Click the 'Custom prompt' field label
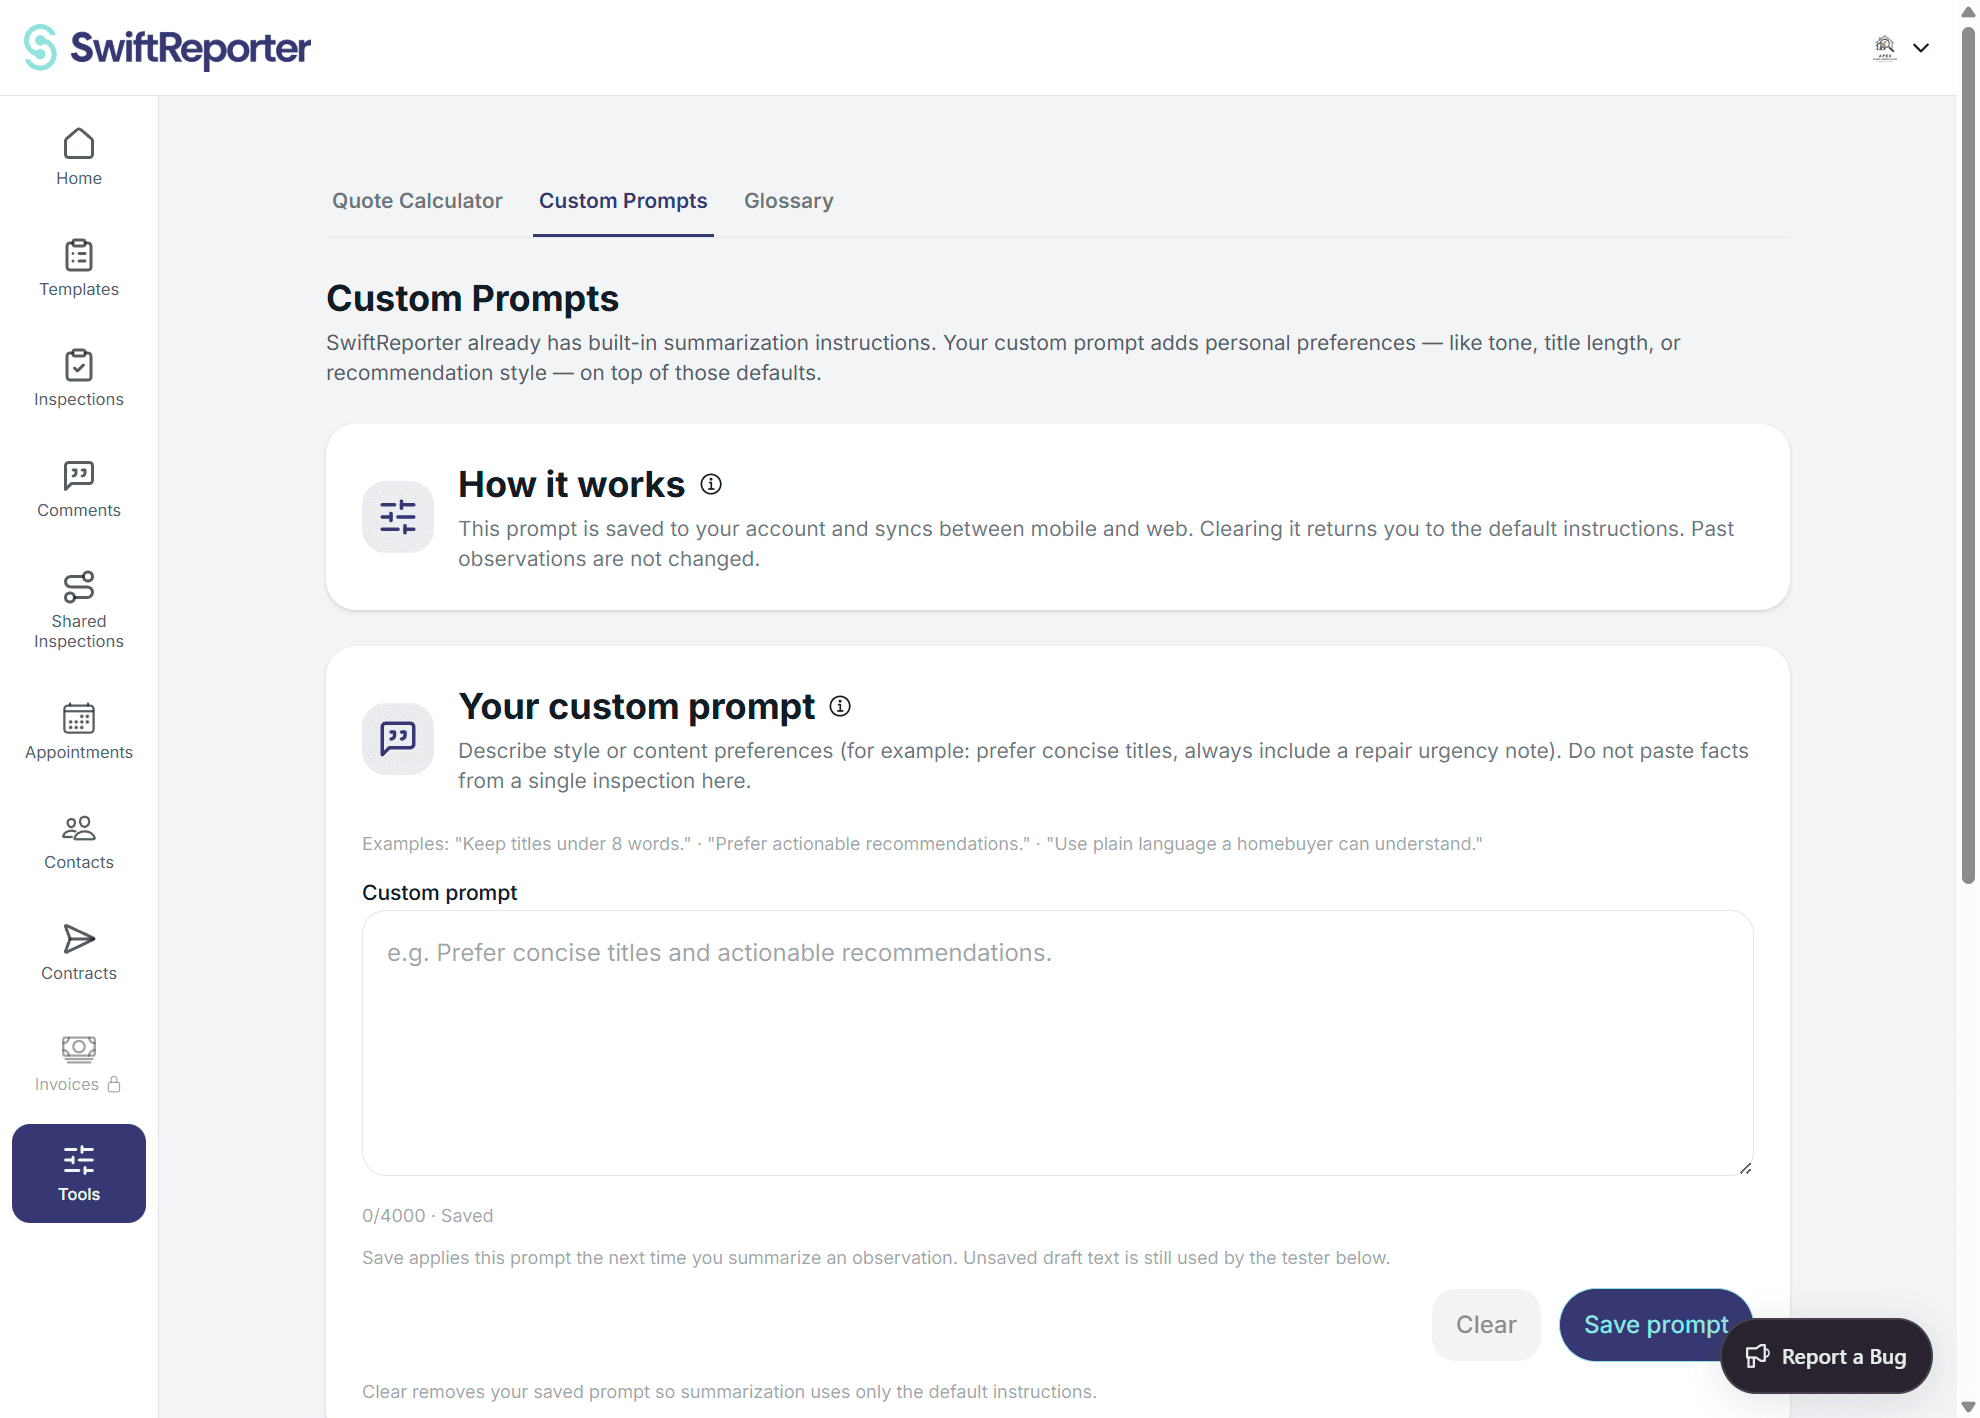This screenshot has height=1418, width=1980. click(439, 893)
